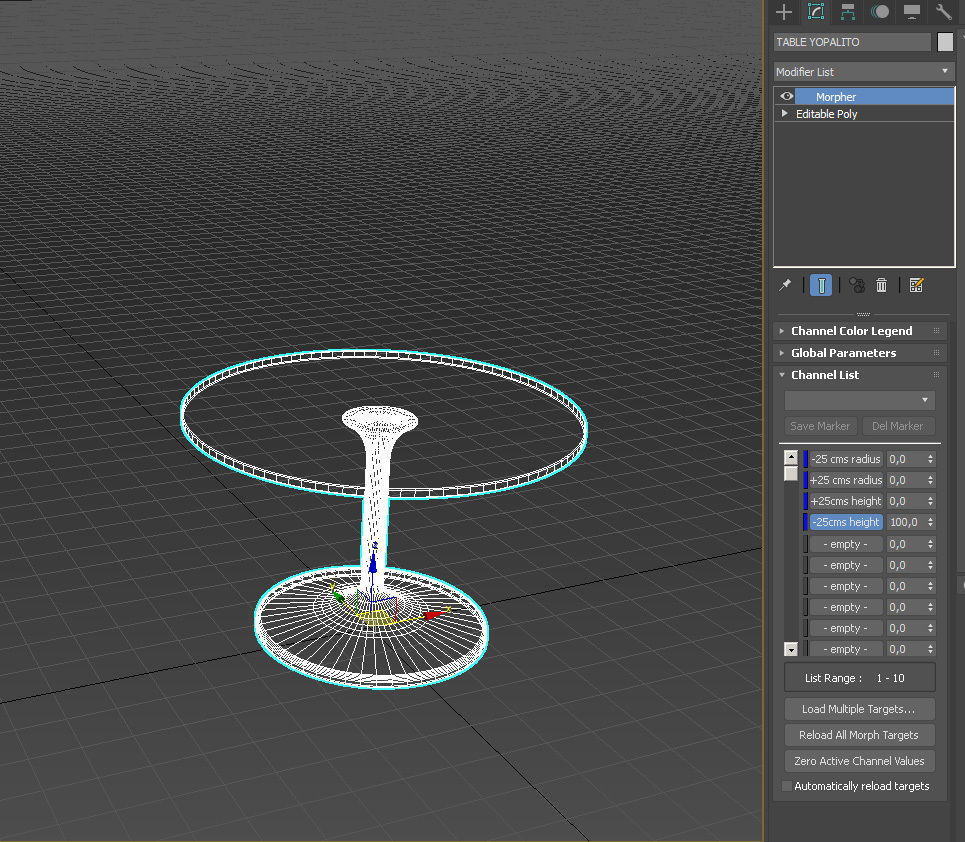Select the -25 cms radius channel
This screenshot has height=842, width=965.
click(x=846, y=459)
